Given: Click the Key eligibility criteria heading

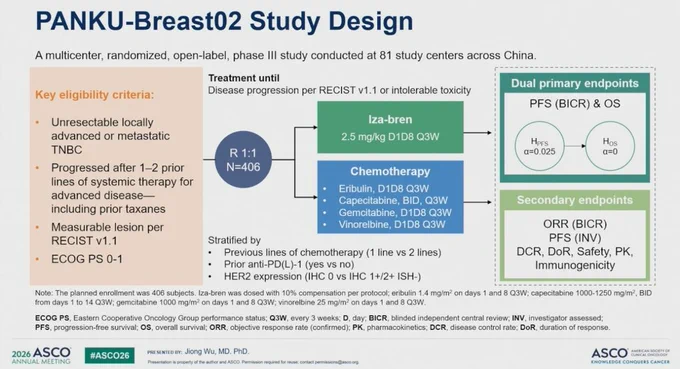Looking at the screenshot, I should pos(95,95).
